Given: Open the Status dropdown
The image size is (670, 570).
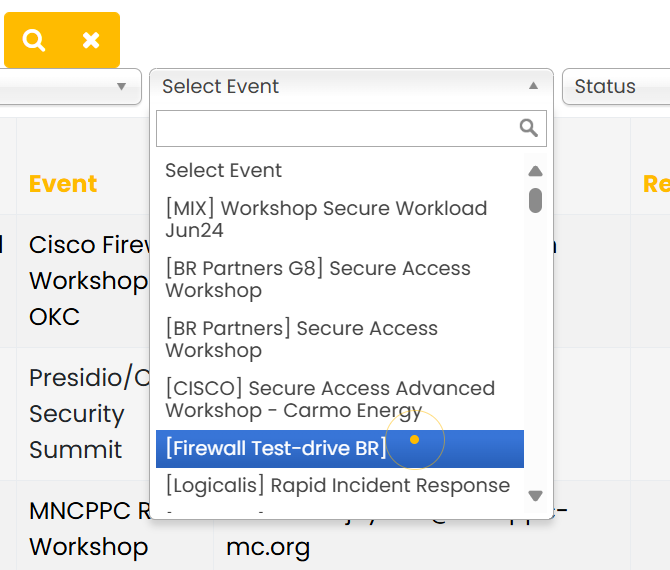Looking at the screenshot, I should (616, 86).
